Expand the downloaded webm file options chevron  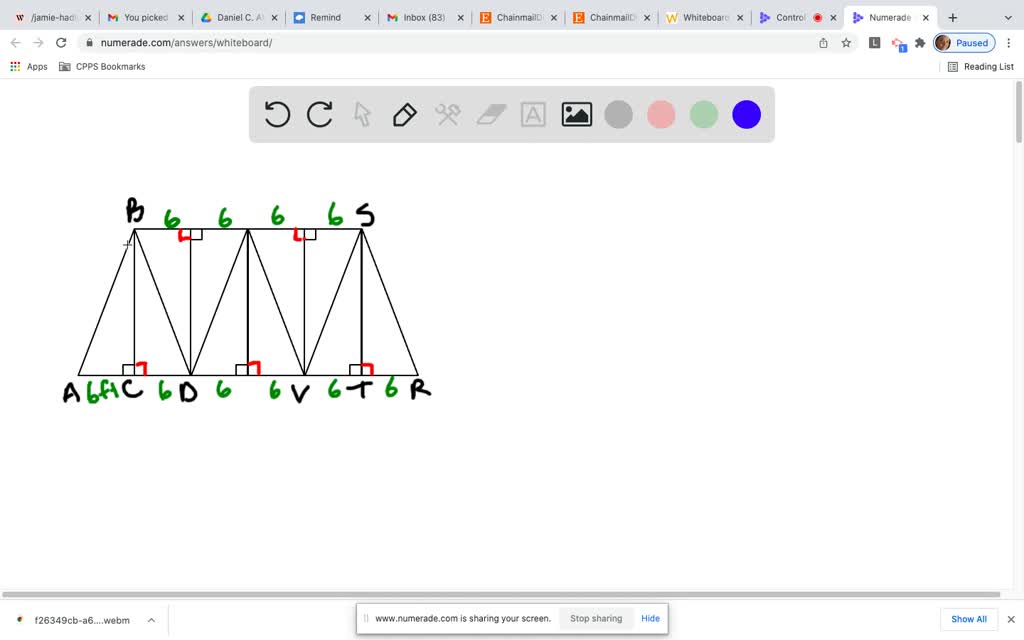coord(151,619)
